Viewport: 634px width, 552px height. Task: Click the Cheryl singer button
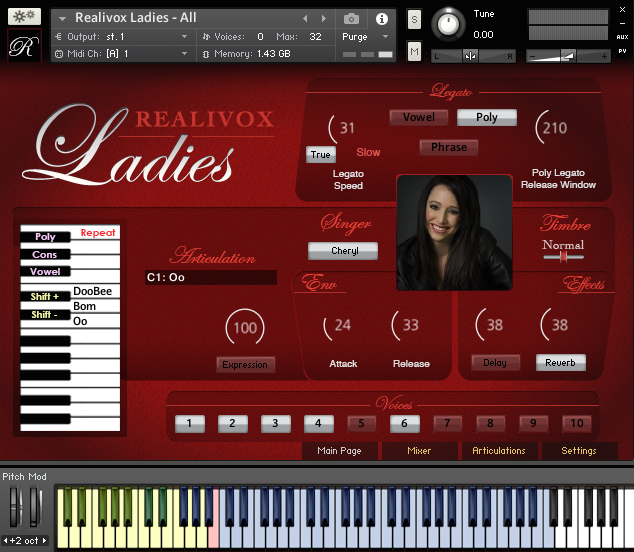click(342, 251)
